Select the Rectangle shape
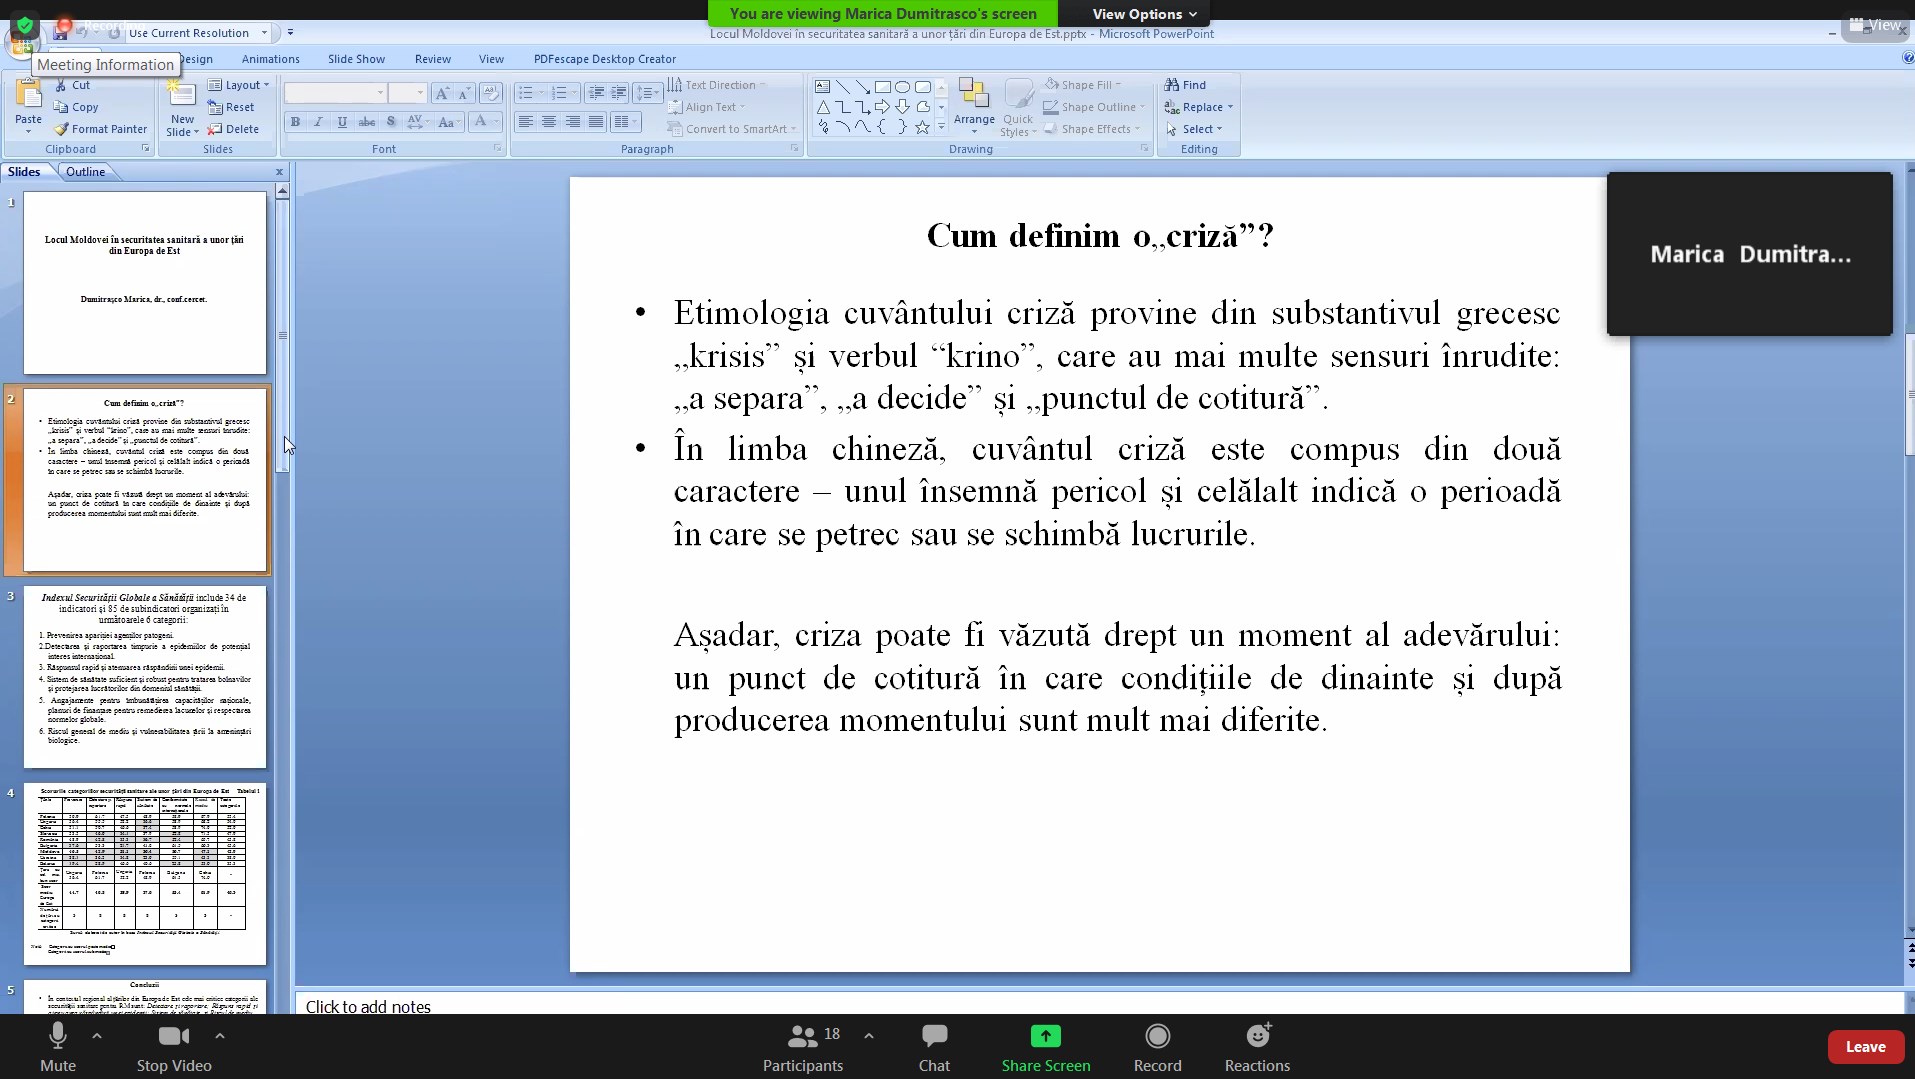This screenshot has height=1079, width=1915. pos(882,87)
